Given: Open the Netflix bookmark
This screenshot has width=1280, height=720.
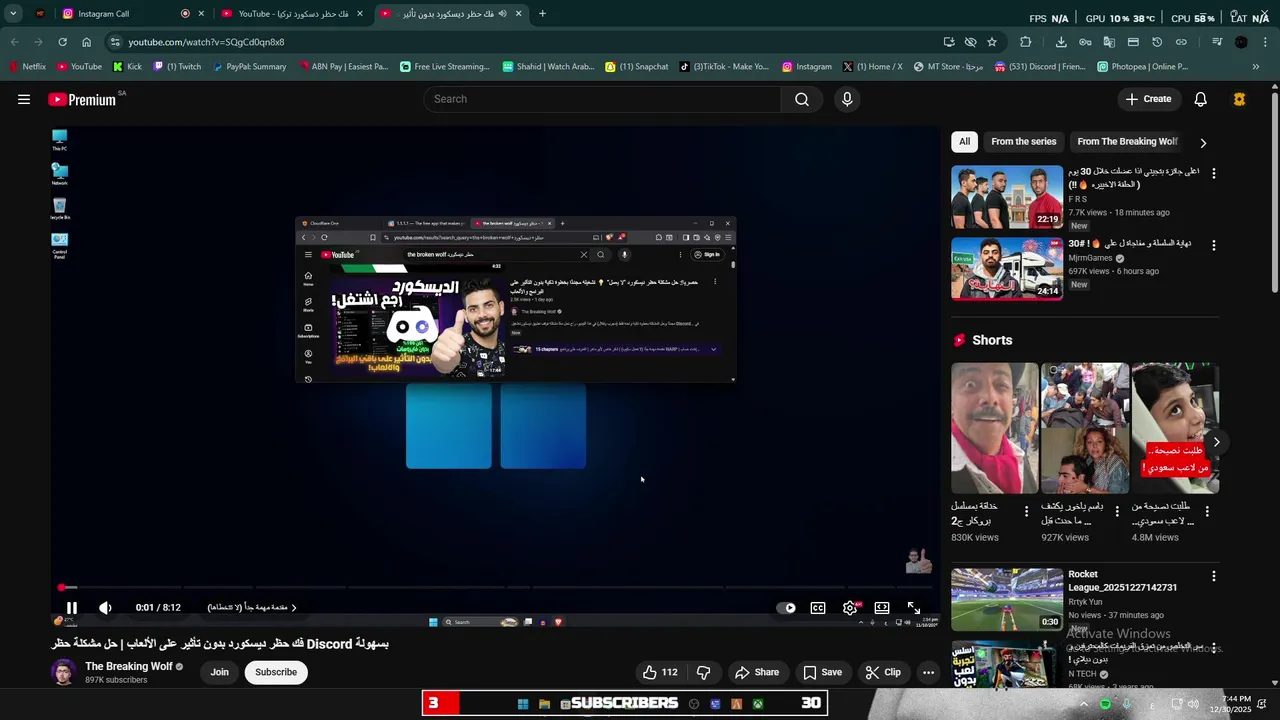Looking at the screenshot, I should 28,67.
